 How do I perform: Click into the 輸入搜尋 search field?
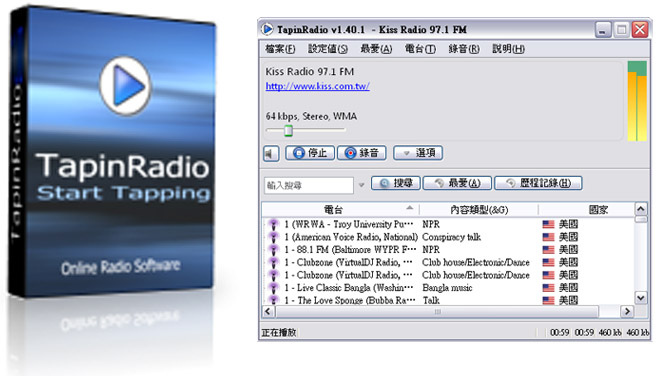pyautogui.click(x=309, y=185)
